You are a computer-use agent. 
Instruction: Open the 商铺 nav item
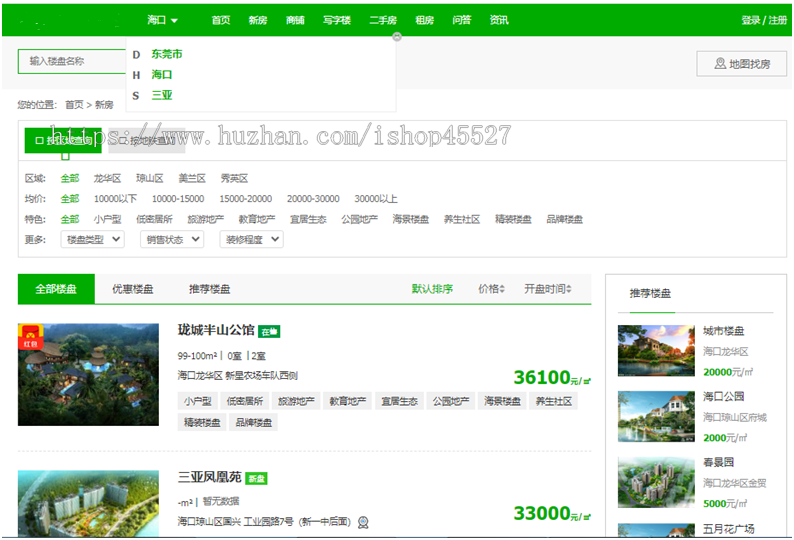(x=295, y=20)
